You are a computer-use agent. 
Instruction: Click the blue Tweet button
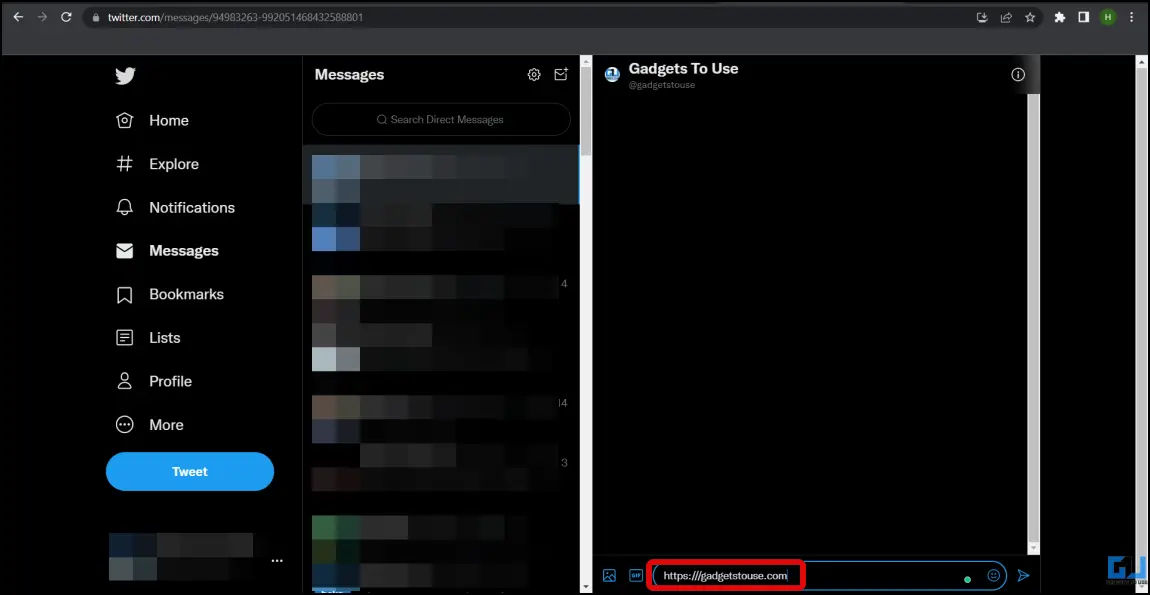click(190, 472)
